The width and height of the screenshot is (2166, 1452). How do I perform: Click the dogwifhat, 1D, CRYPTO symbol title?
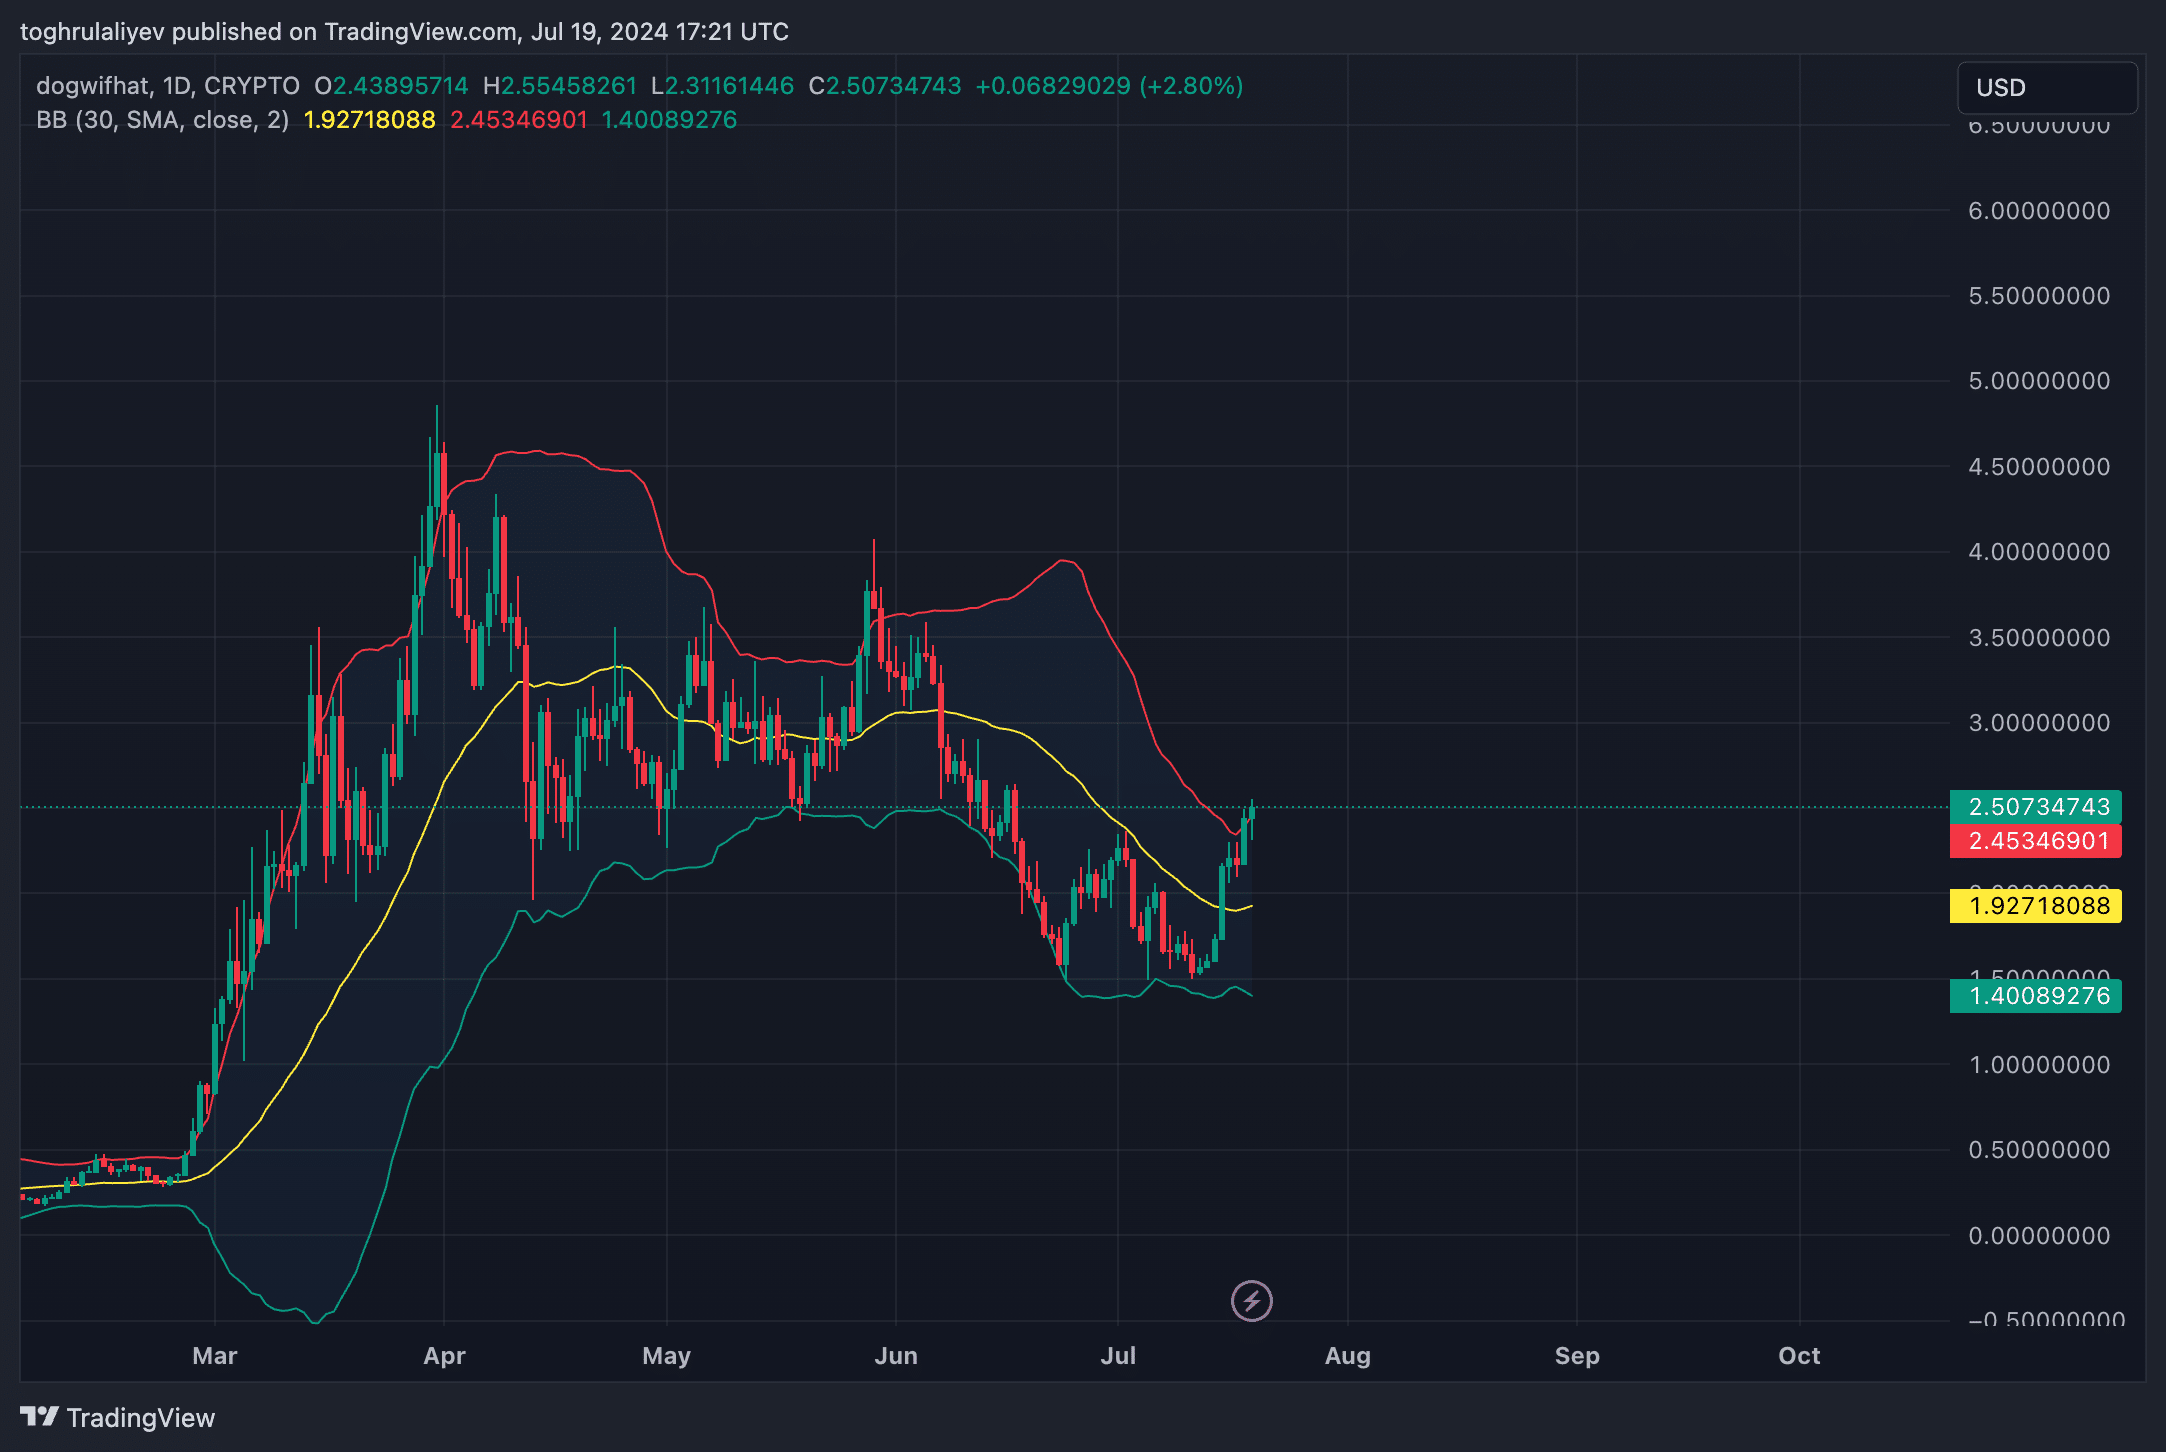(x=168, y=86)
